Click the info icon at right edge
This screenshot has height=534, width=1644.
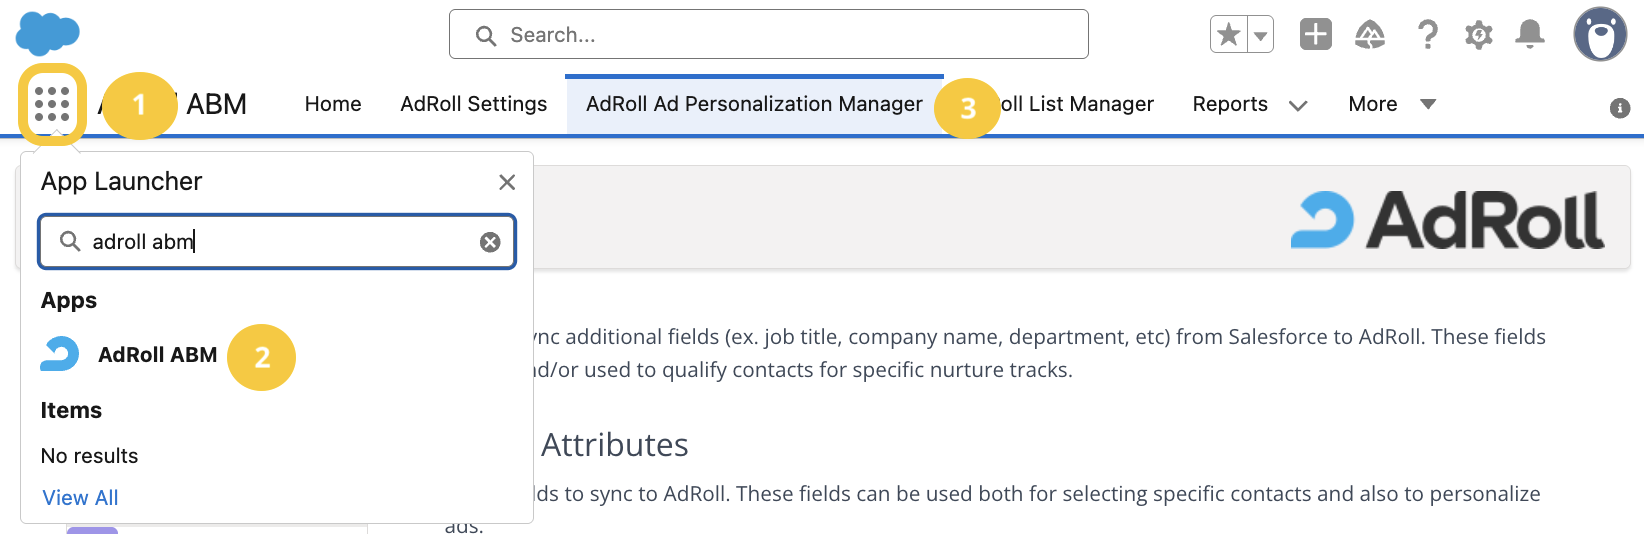tap(1620, 108)
